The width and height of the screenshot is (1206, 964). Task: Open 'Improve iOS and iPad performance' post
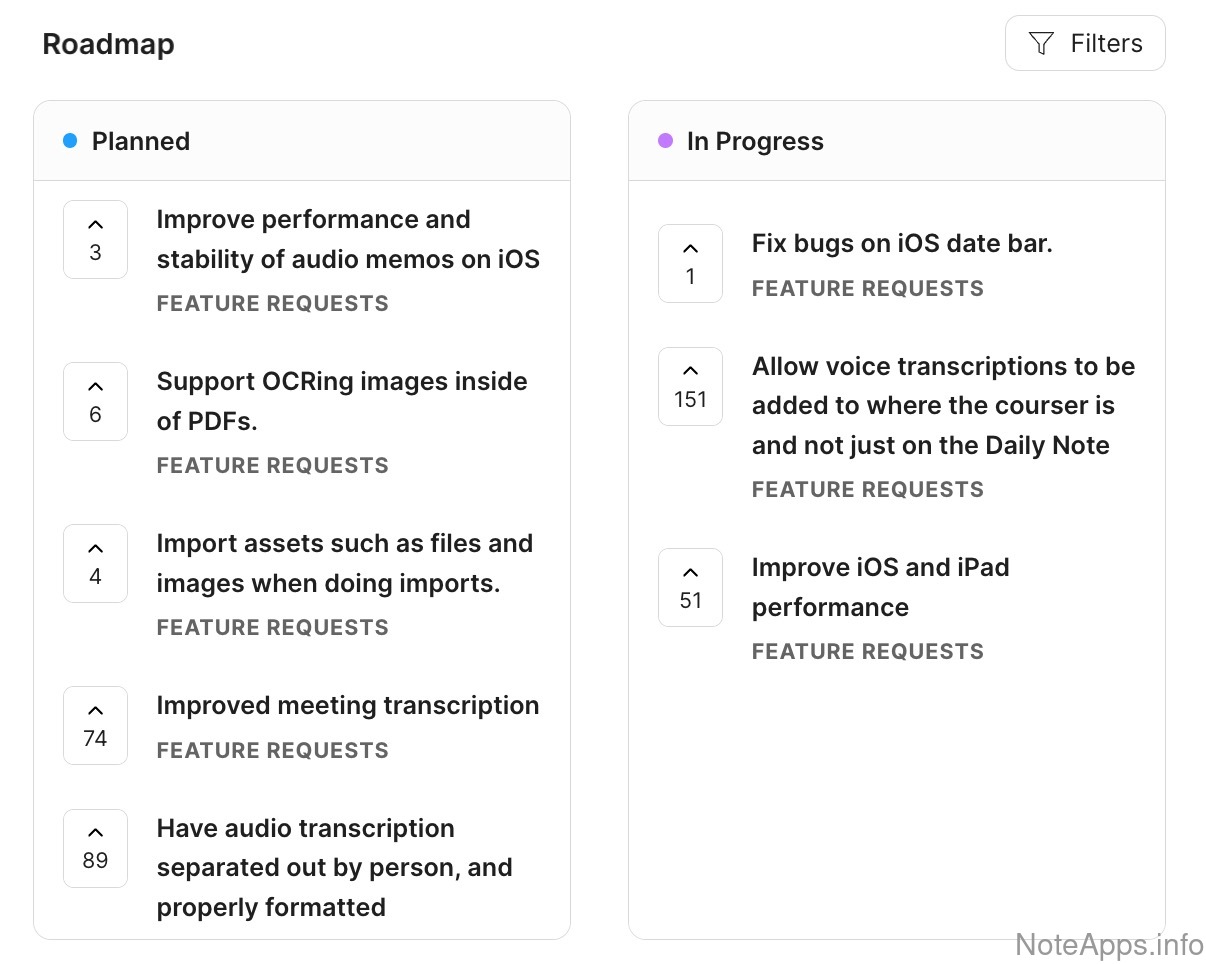tap(880, 587)
